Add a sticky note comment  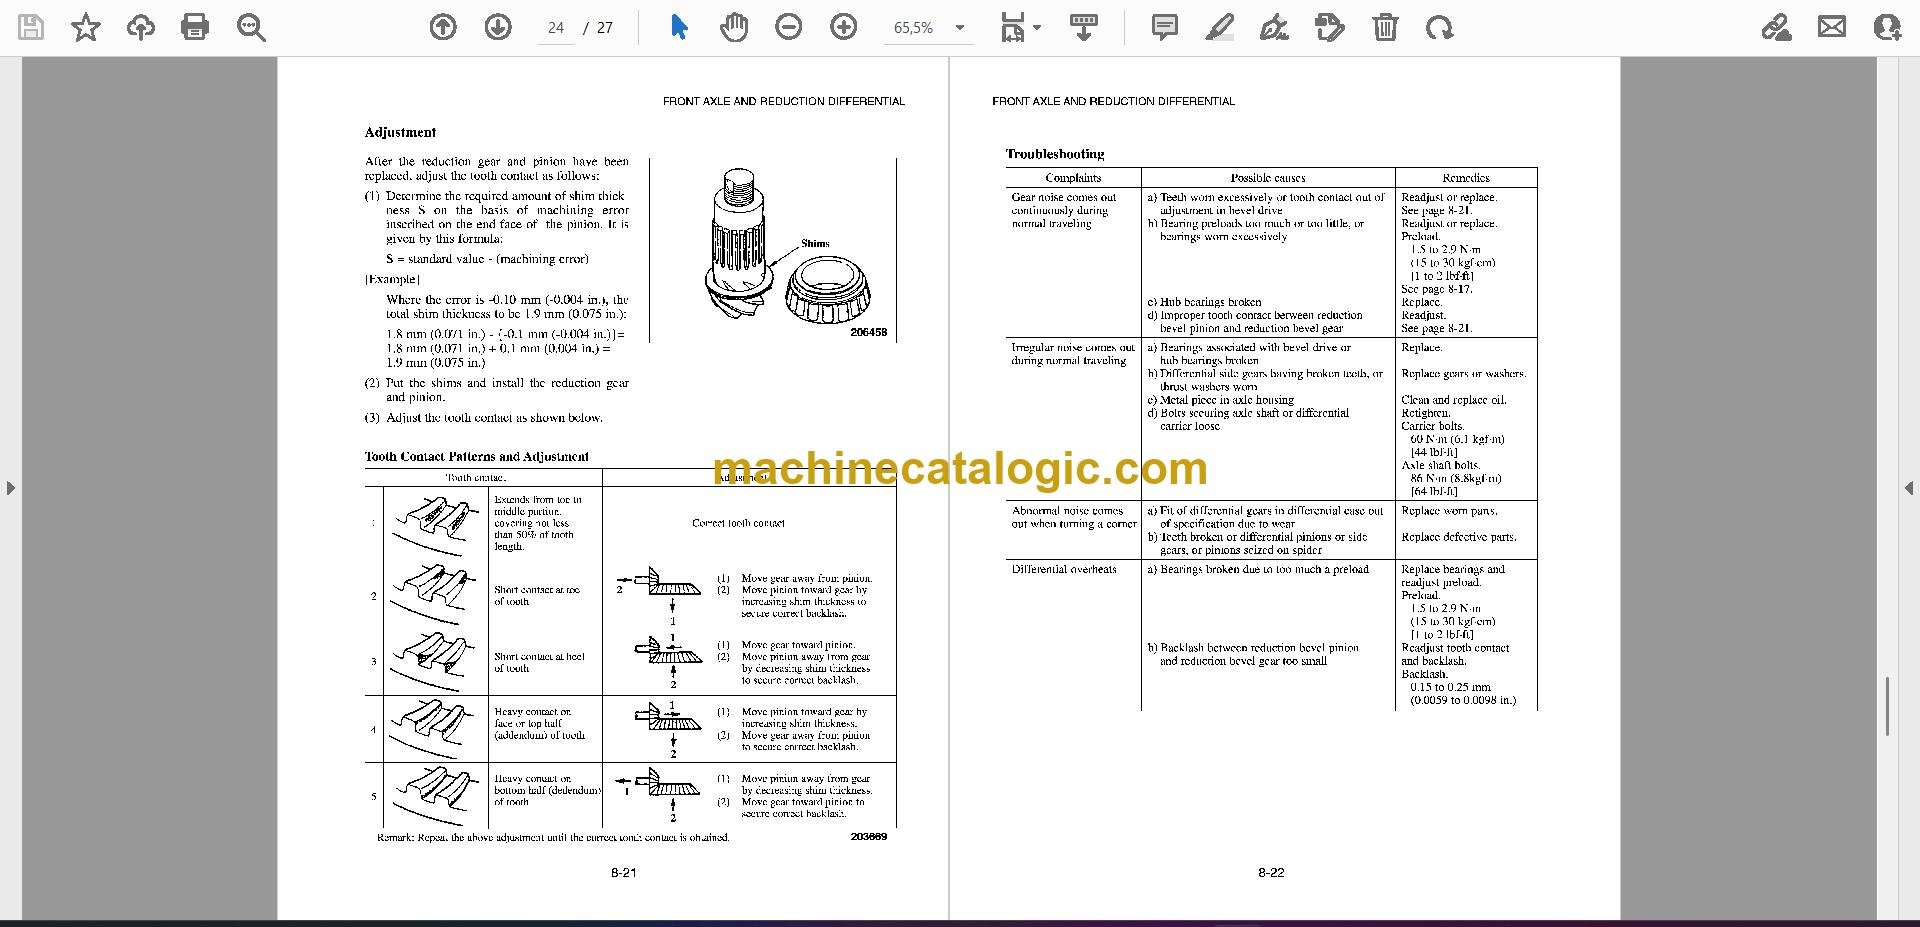pyautogui.click(x=1165, y=28)
